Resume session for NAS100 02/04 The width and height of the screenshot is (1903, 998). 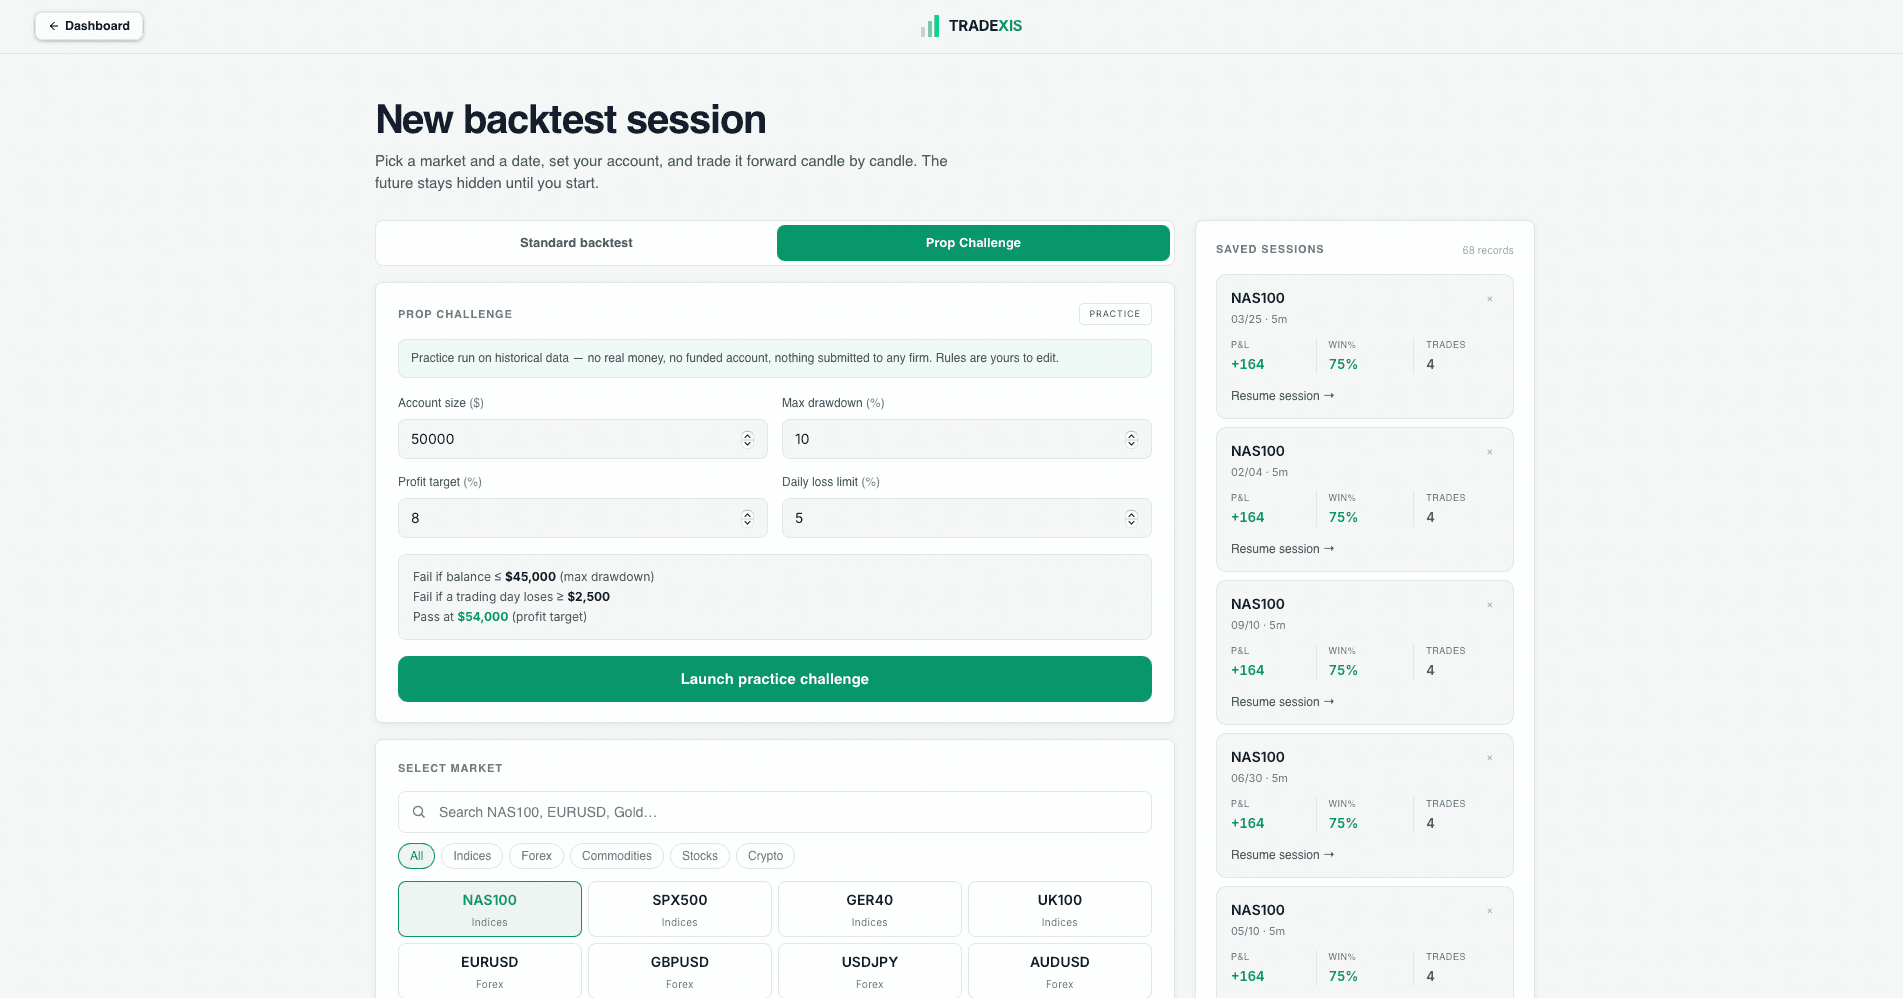pyautogui.click(x=1282, y=549)
